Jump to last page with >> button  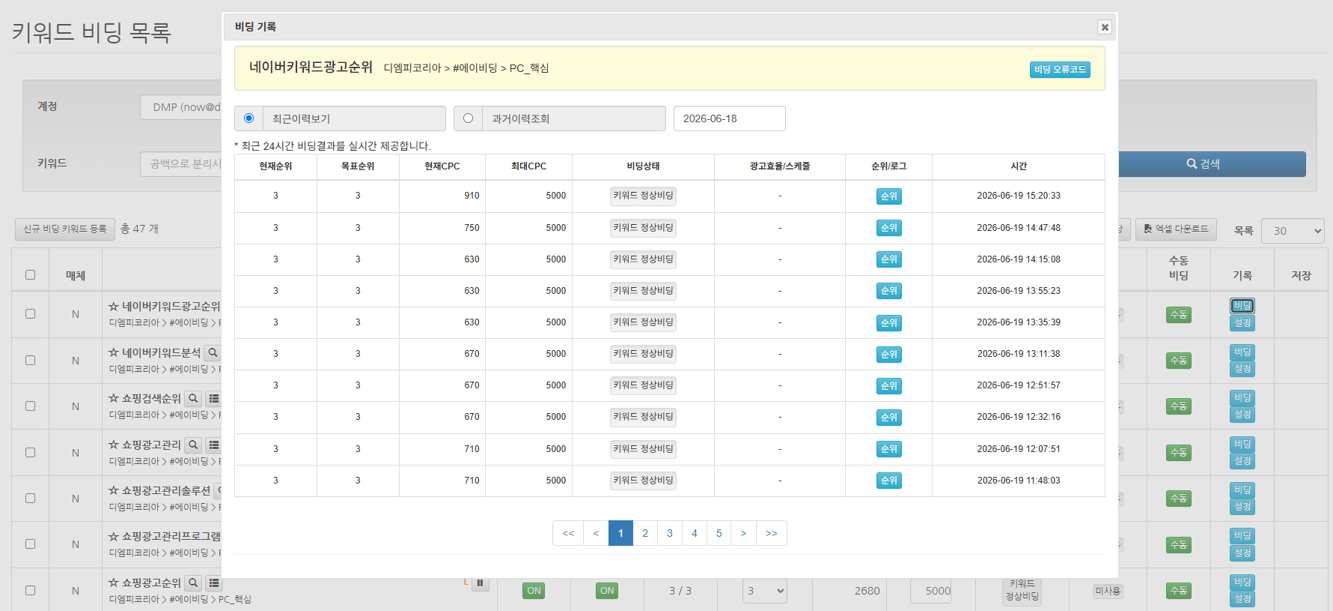(x=771, y=533)
